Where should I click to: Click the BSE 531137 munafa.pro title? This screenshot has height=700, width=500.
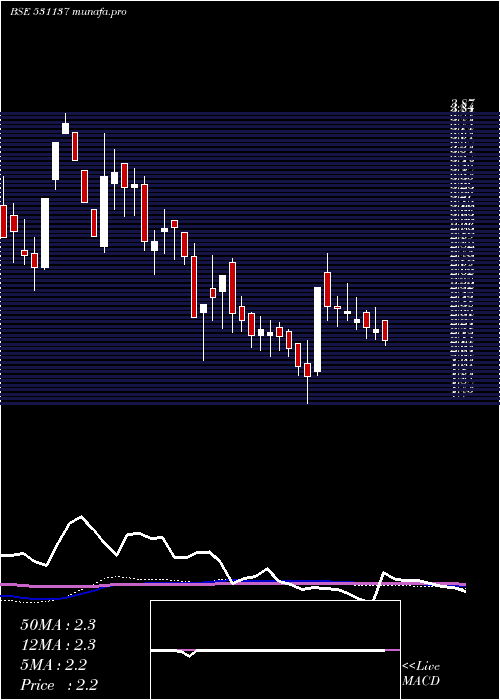pyautogui.click(x=68, y=12)
